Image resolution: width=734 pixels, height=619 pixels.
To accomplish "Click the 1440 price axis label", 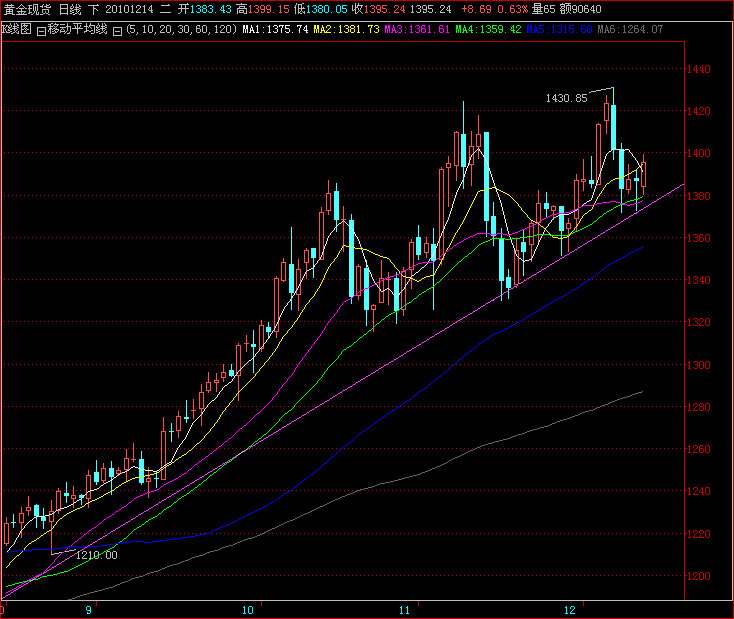I will coord(698,69).
